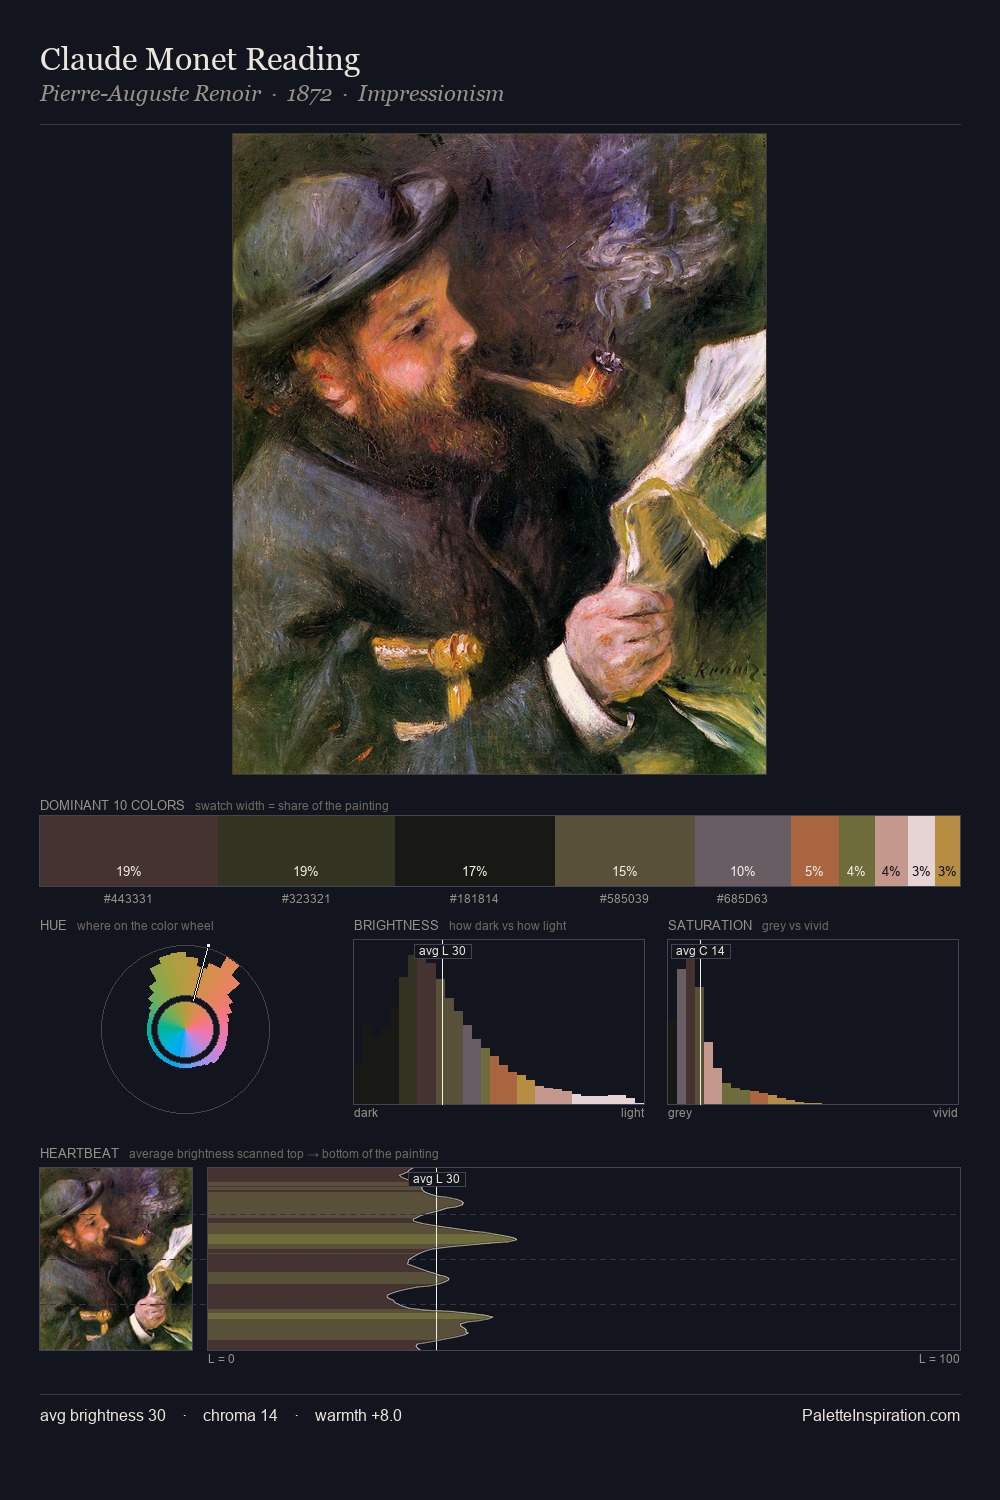Click the 19% dark olive swatch #323321

tap(306, 851)
